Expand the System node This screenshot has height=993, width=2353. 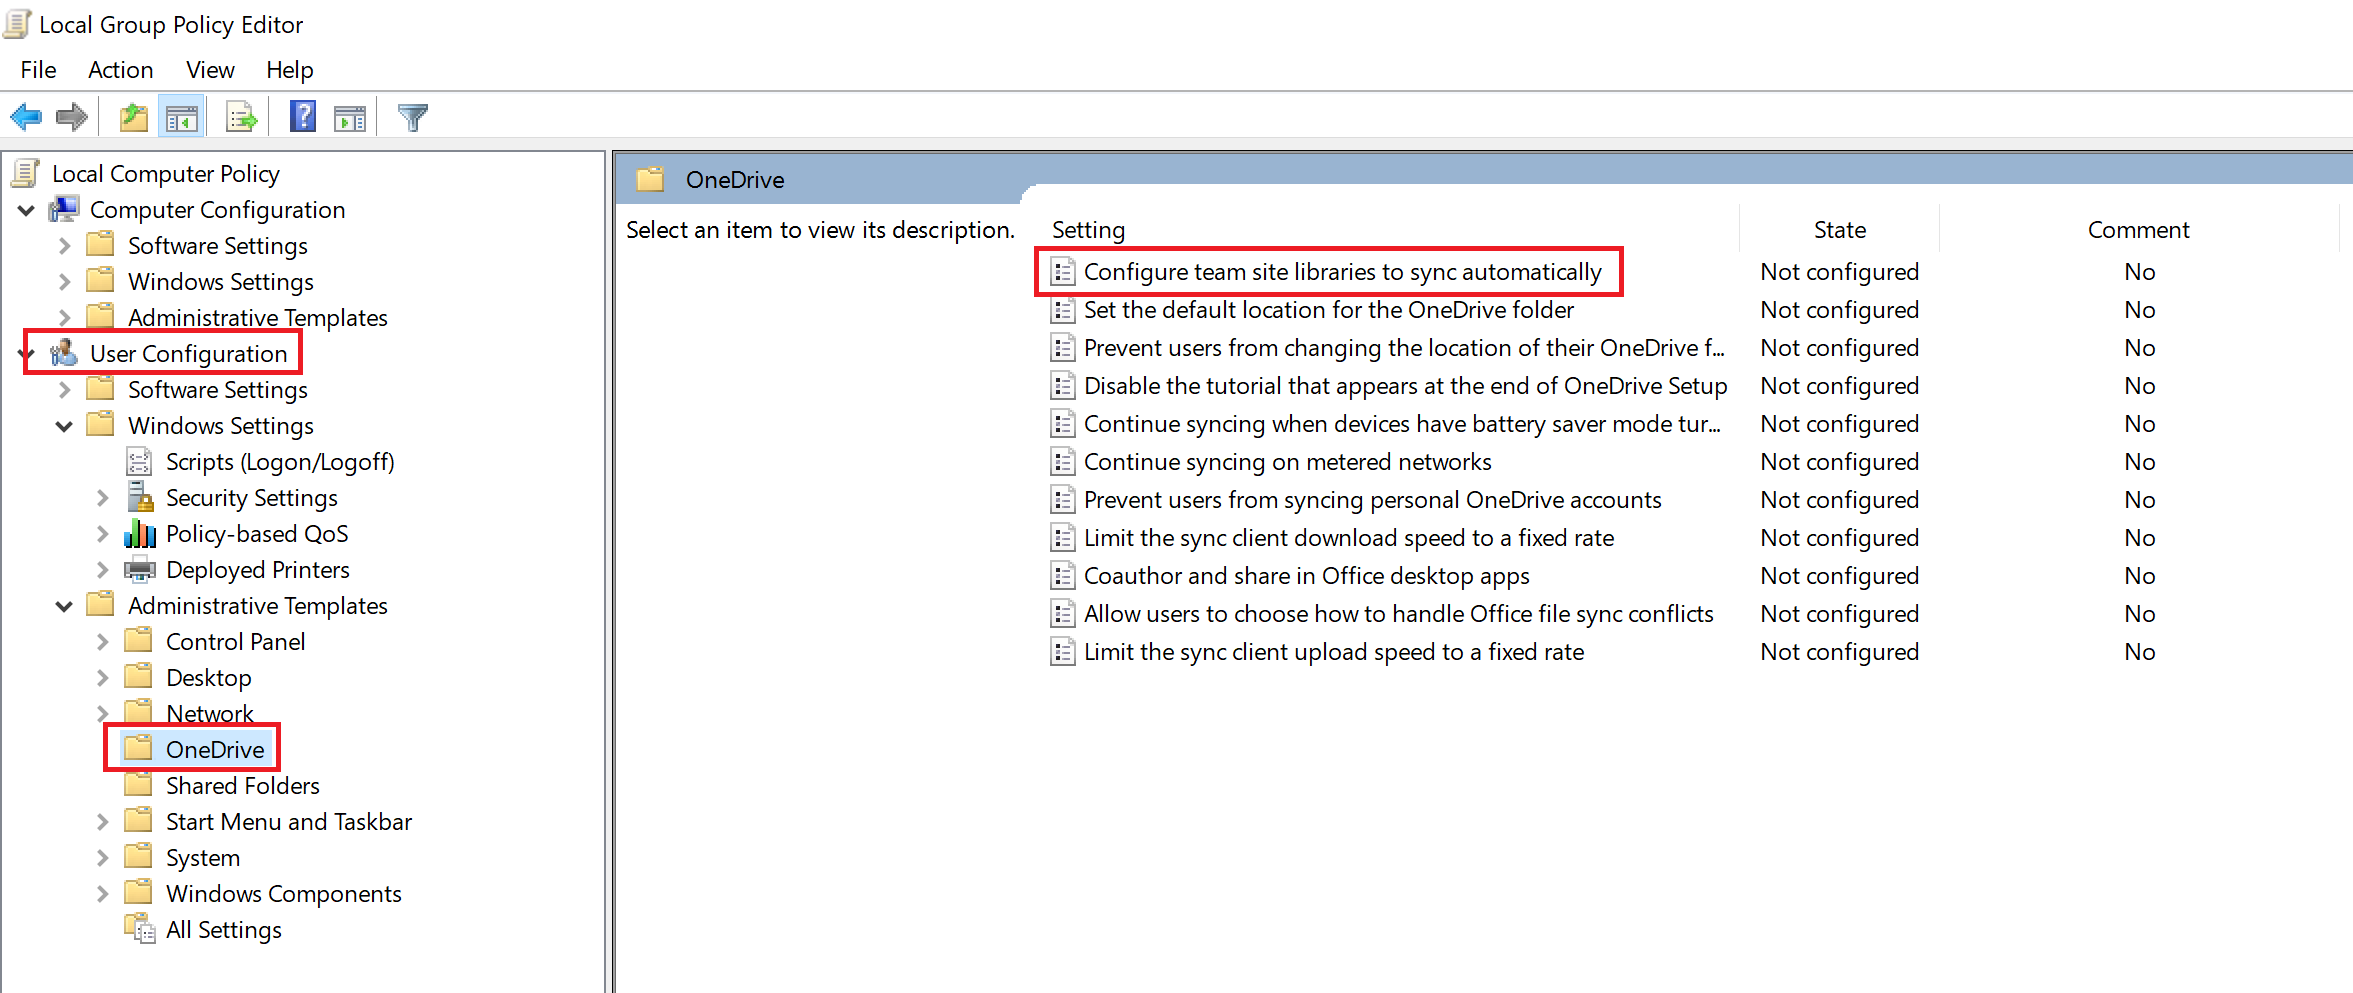pyautogui.click(x=103, y=858)
